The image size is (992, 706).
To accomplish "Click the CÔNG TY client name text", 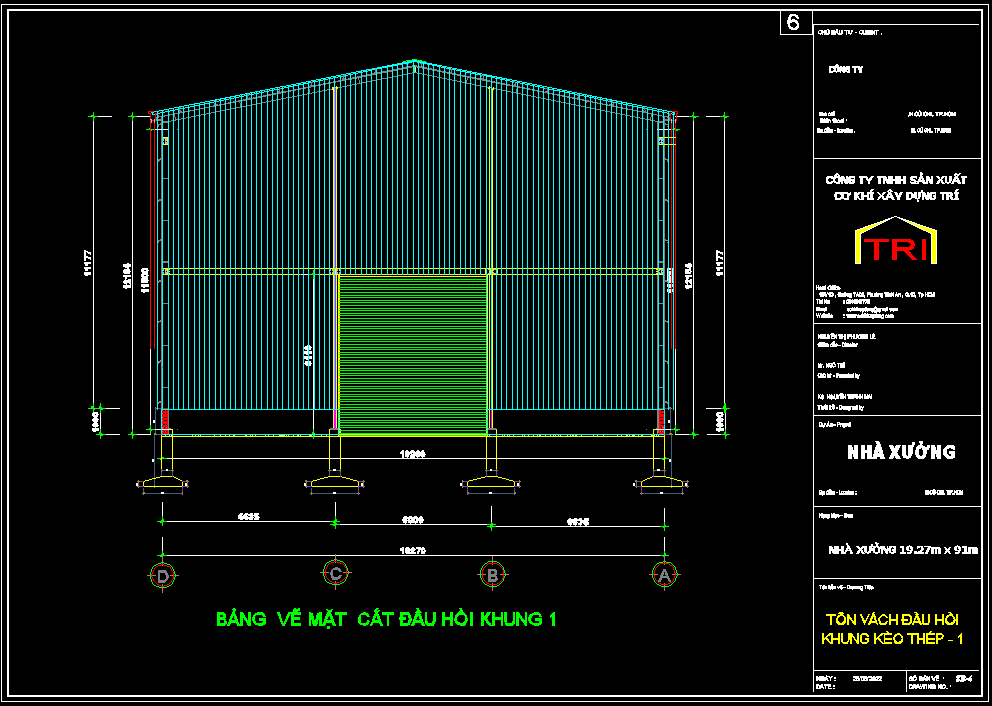I will point(846,70).
